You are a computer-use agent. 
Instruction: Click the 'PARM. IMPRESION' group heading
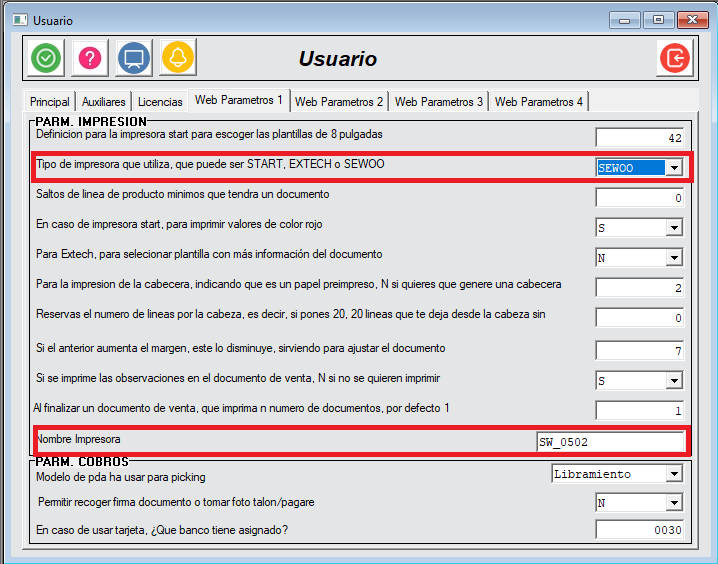tap(91, 122)
